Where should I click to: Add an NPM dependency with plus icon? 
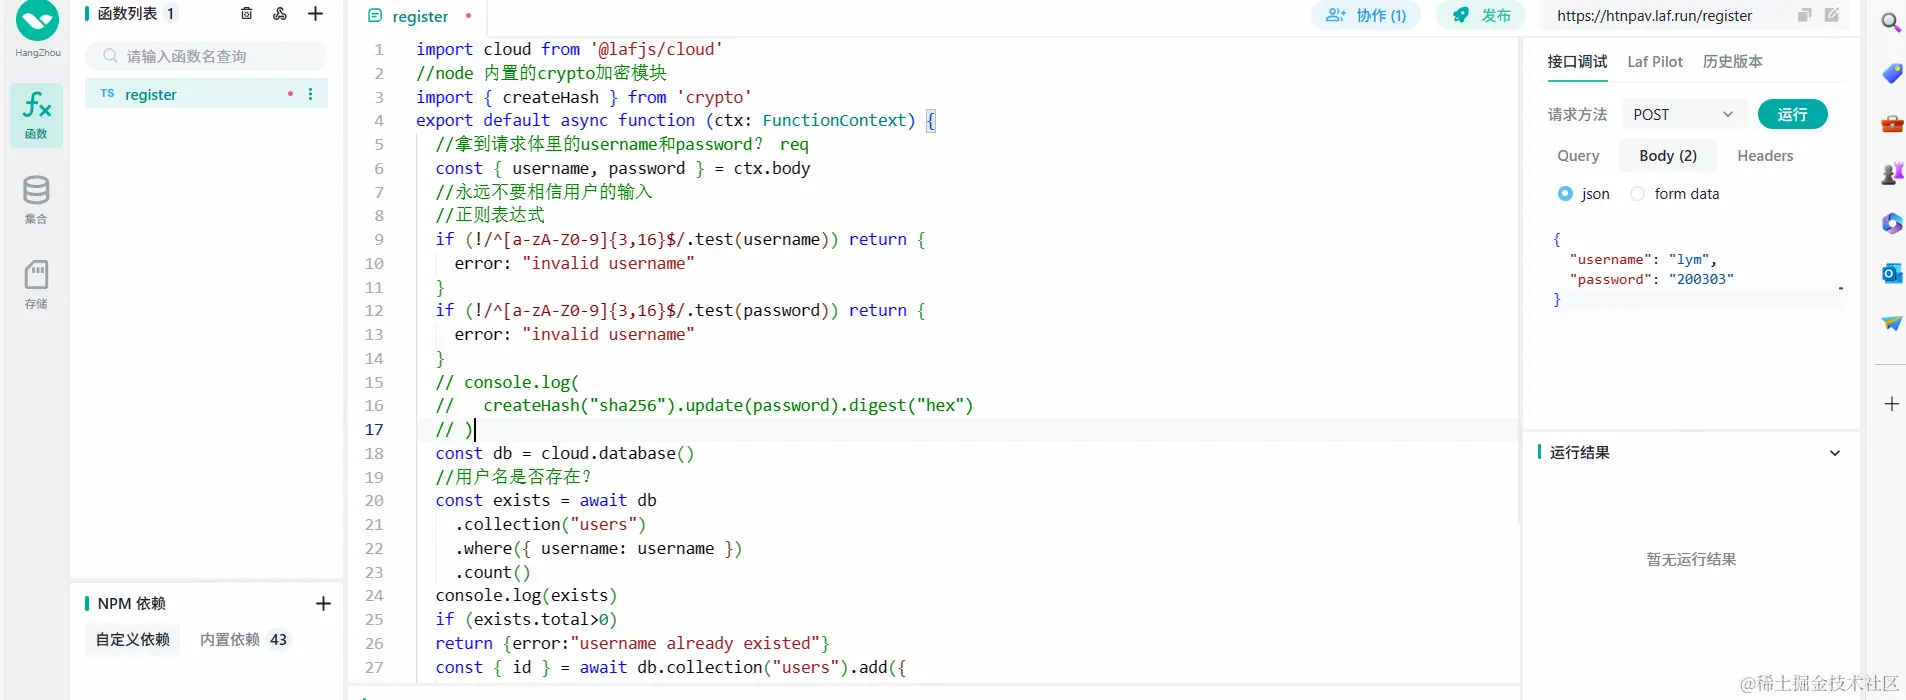pos(323,603)
